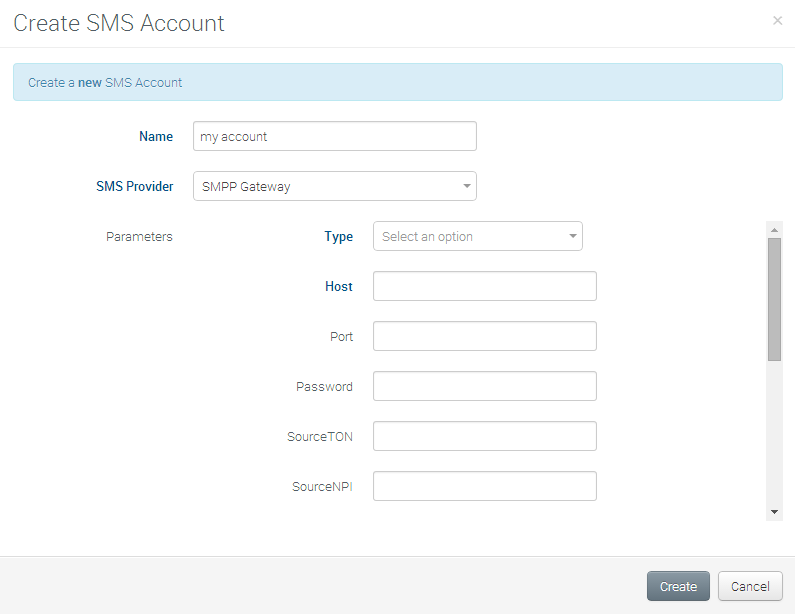Click the scrollbar up arrow
This screenshot has height=614, width=795.
click(x=774, y=230)
